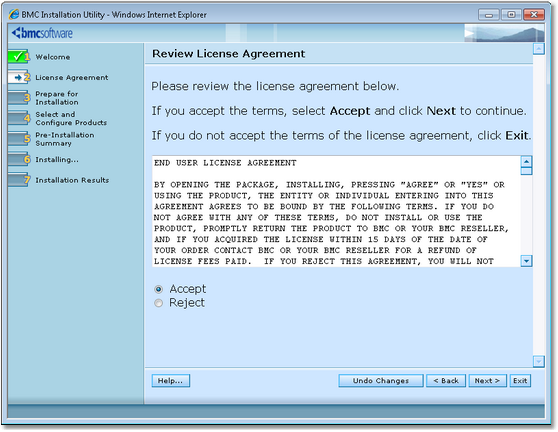Select Installation Results step
The width and height of the screenshot is (558, 432).
[x=72, y=180]
